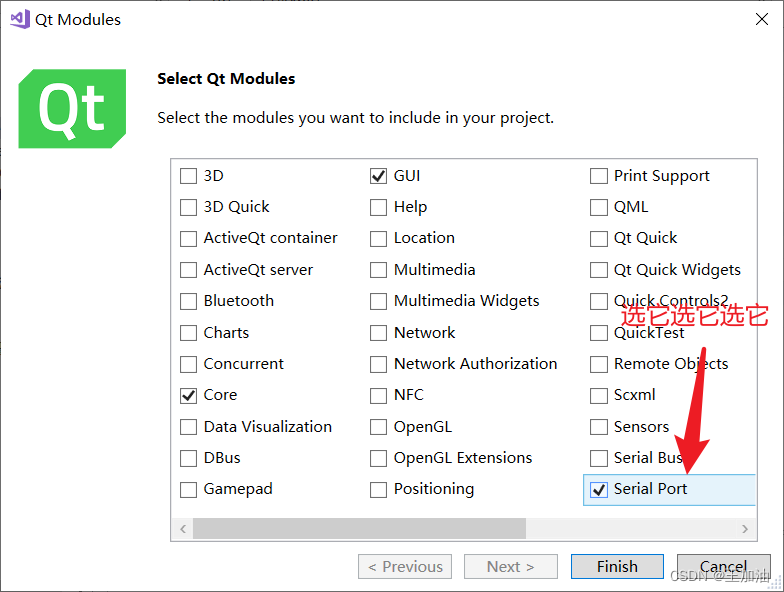Tick Network Authorization checkbox
The image size is (784, 592).
pyautogui.click(x=378, y=364)
